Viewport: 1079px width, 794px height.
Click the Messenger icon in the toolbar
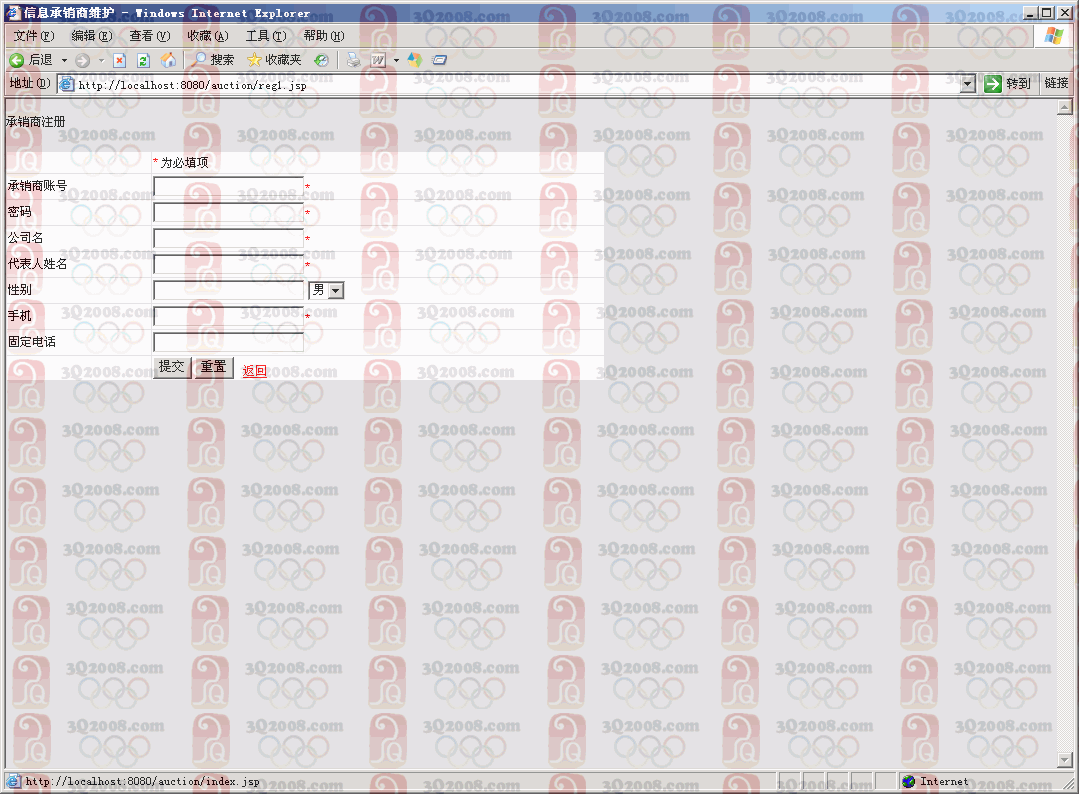(414, 61)
